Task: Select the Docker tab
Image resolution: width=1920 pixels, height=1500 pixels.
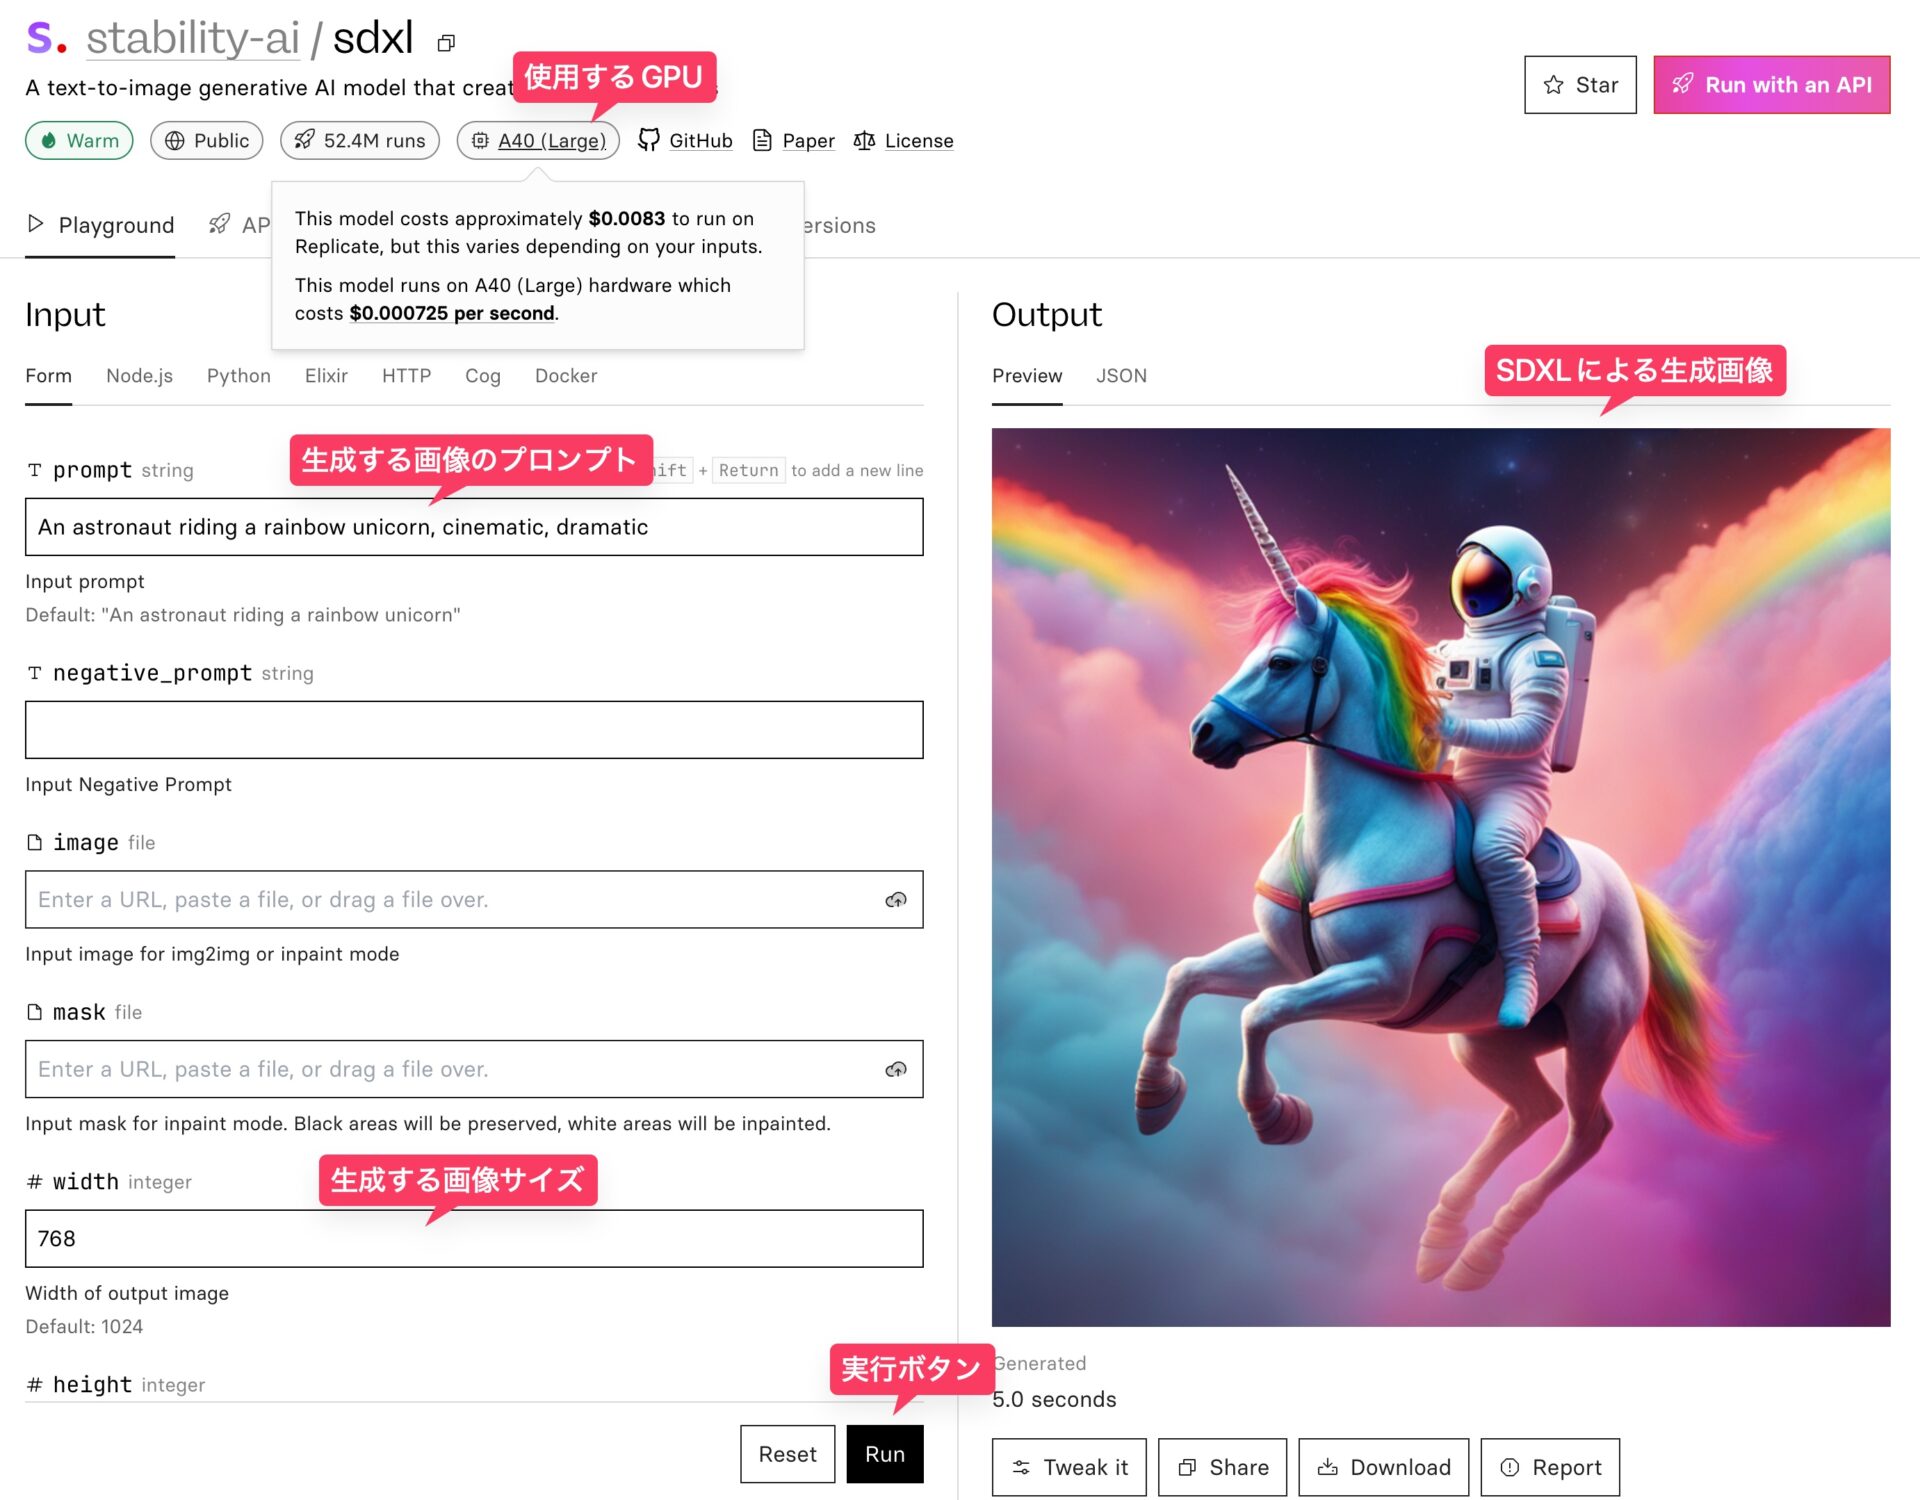Action: point(565,376)
